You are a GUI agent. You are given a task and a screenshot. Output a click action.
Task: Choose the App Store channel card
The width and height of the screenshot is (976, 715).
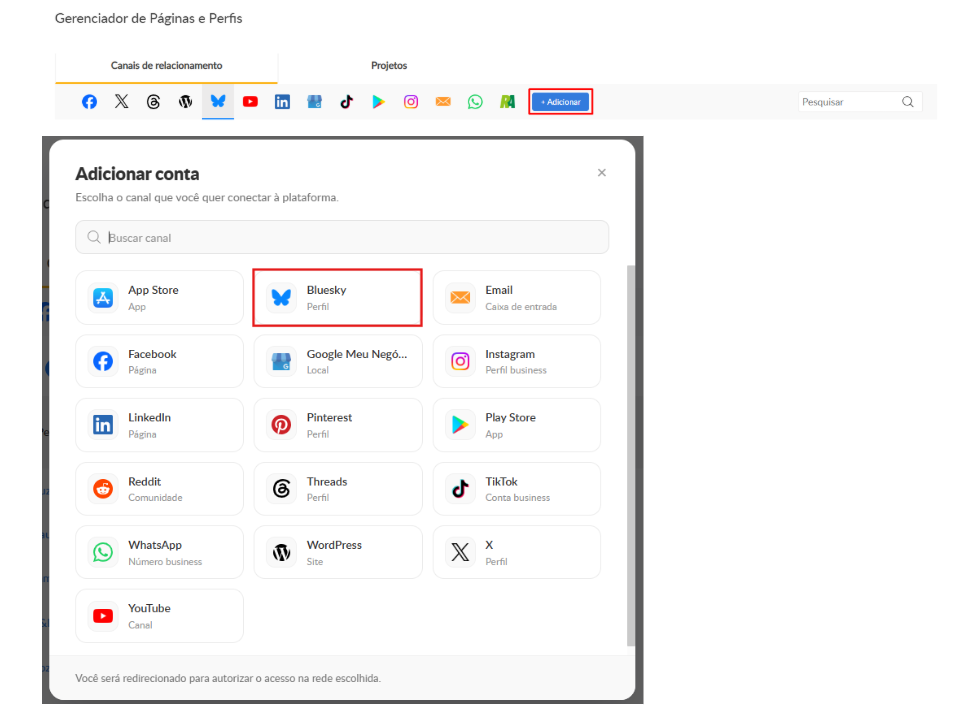click(x=159, y=297)
